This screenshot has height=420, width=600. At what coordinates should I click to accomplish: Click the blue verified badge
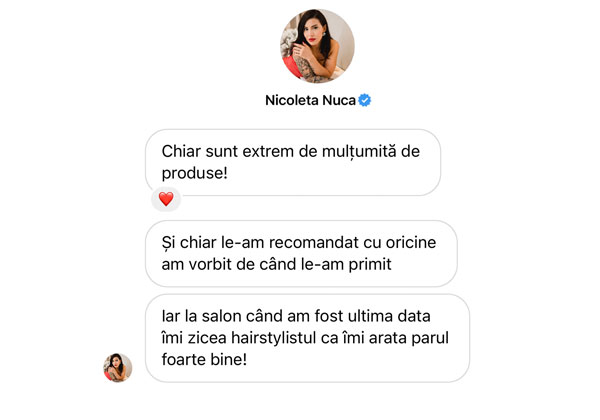(x=364, y=100)
